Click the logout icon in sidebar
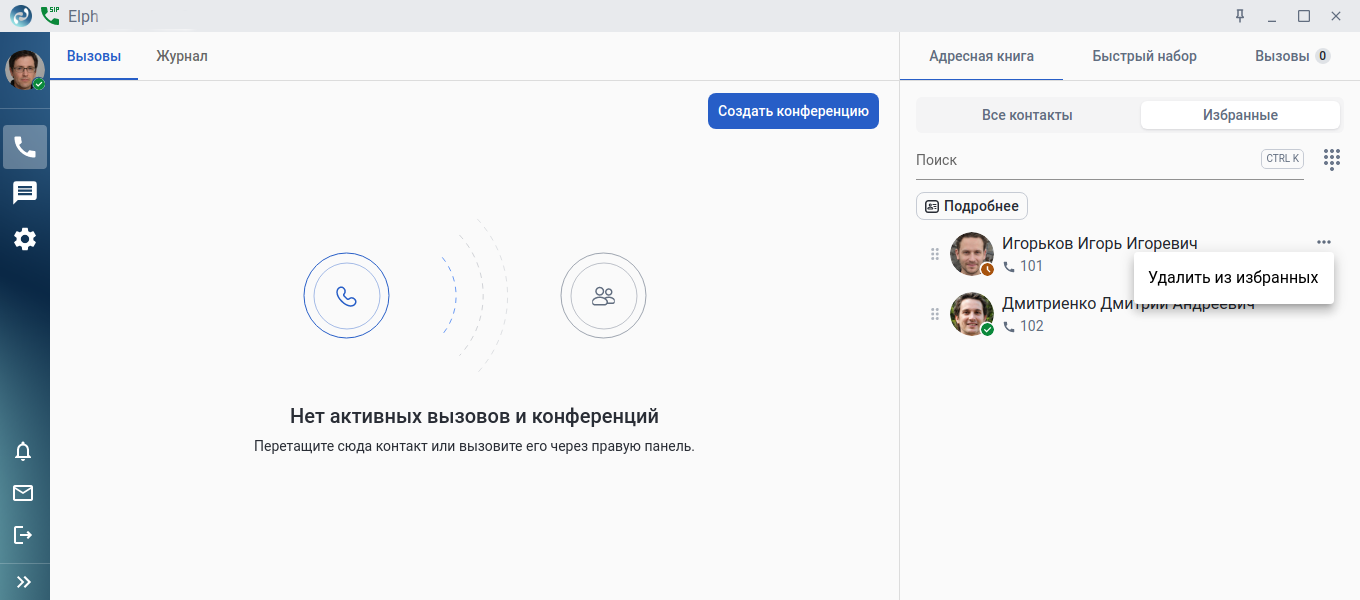The image size is (1360, 600). (23, 535)
